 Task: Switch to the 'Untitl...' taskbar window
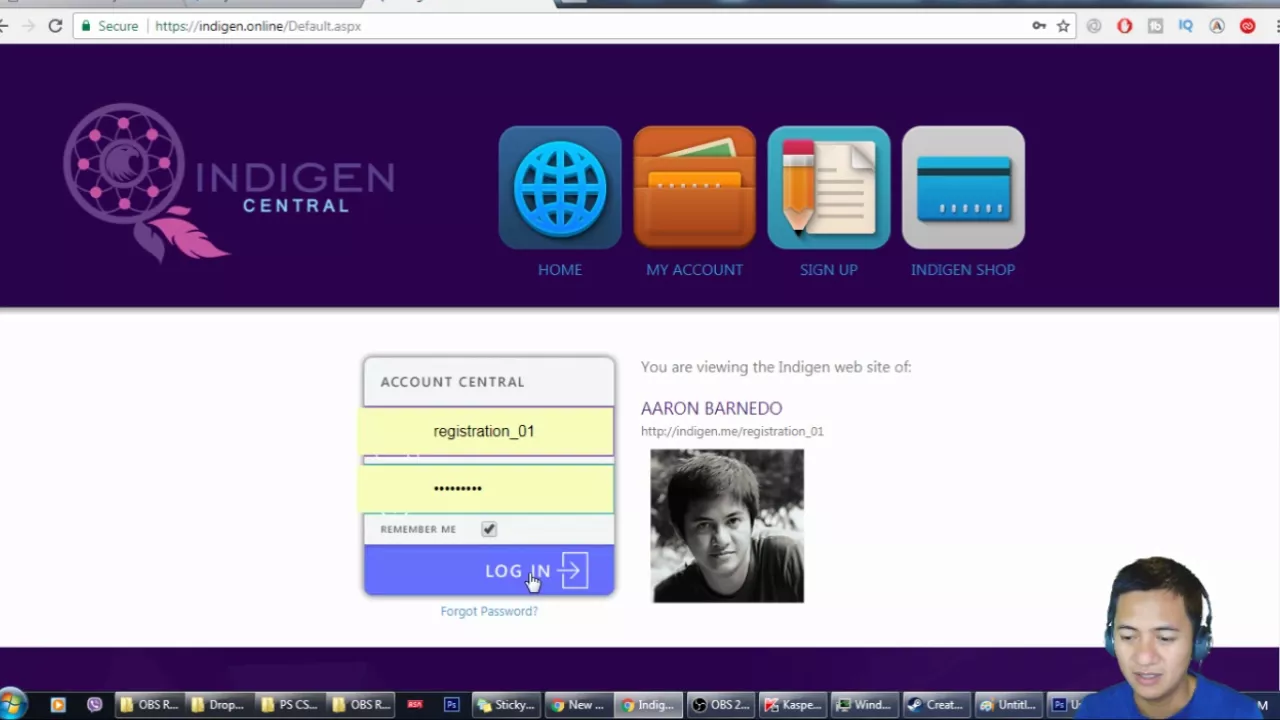(1009, 705)
